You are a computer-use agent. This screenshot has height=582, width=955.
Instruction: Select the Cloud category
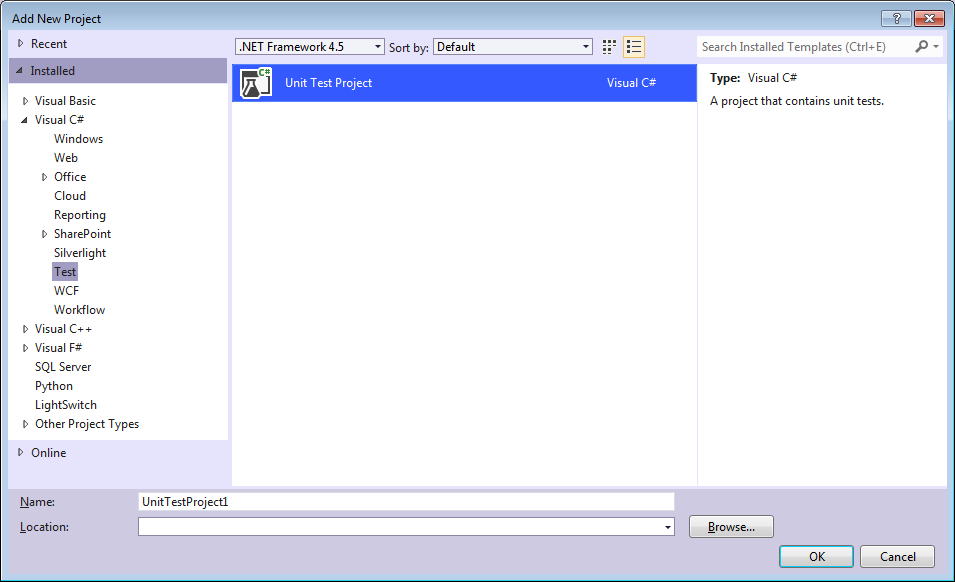point(70,195)
